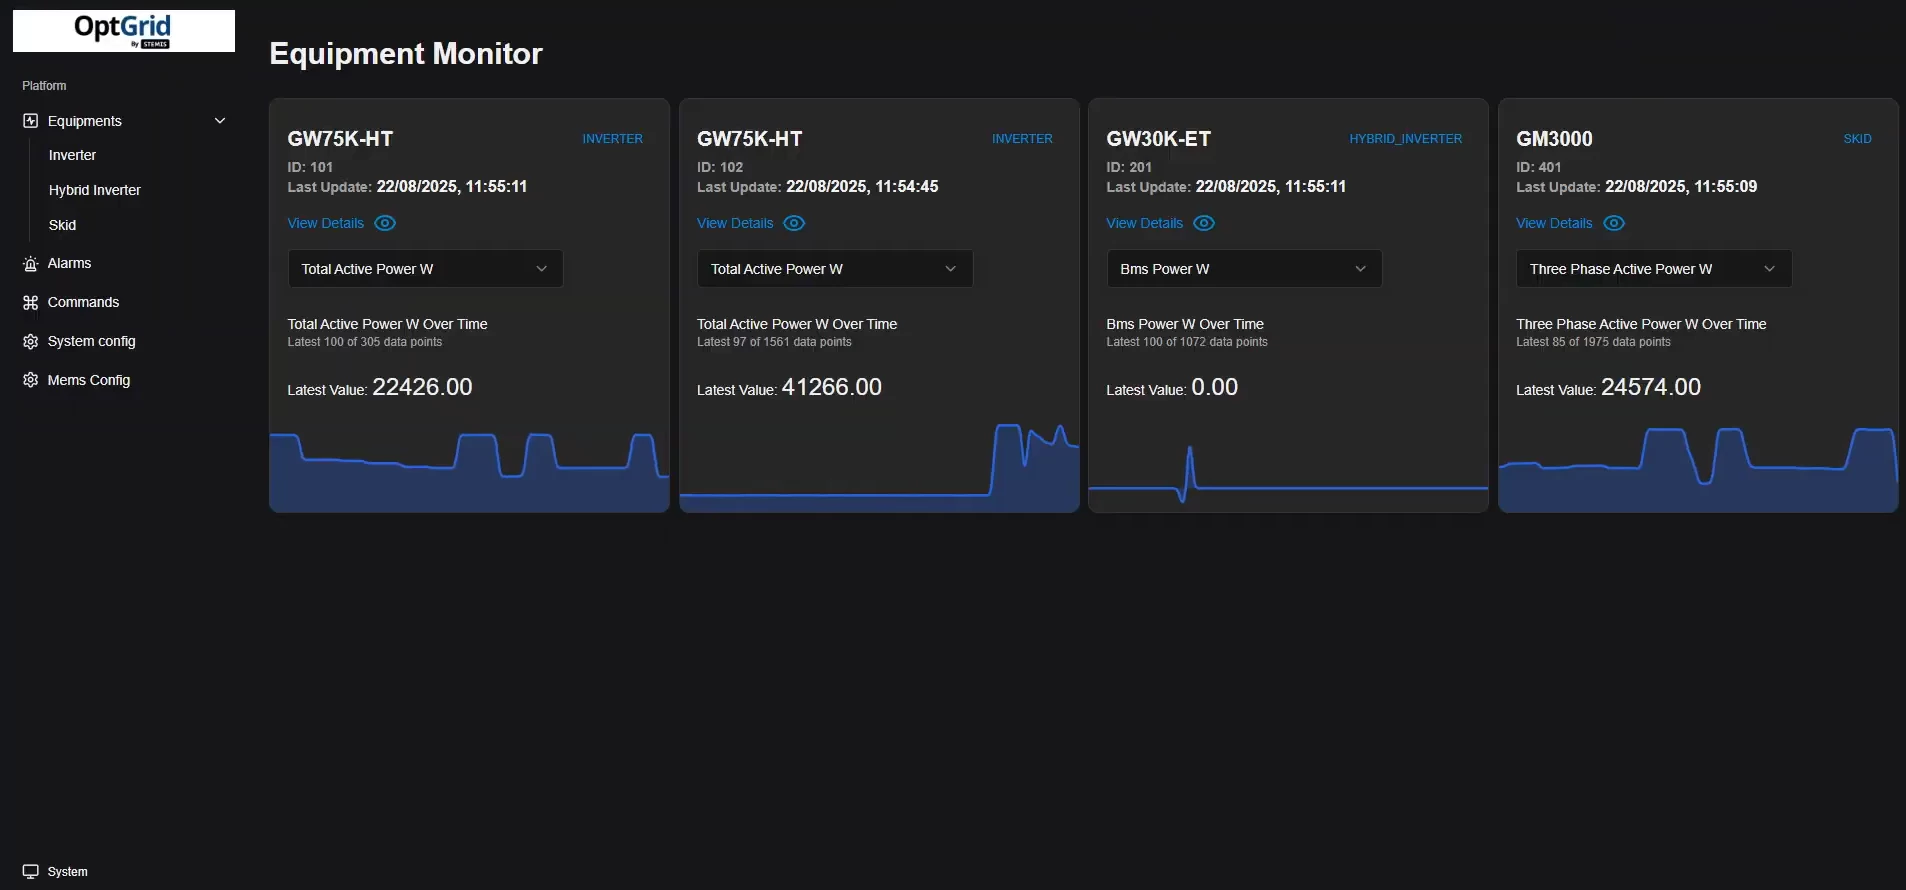
Task: Click eye icon on GM3000 card
Action: tap(1614, 223)
